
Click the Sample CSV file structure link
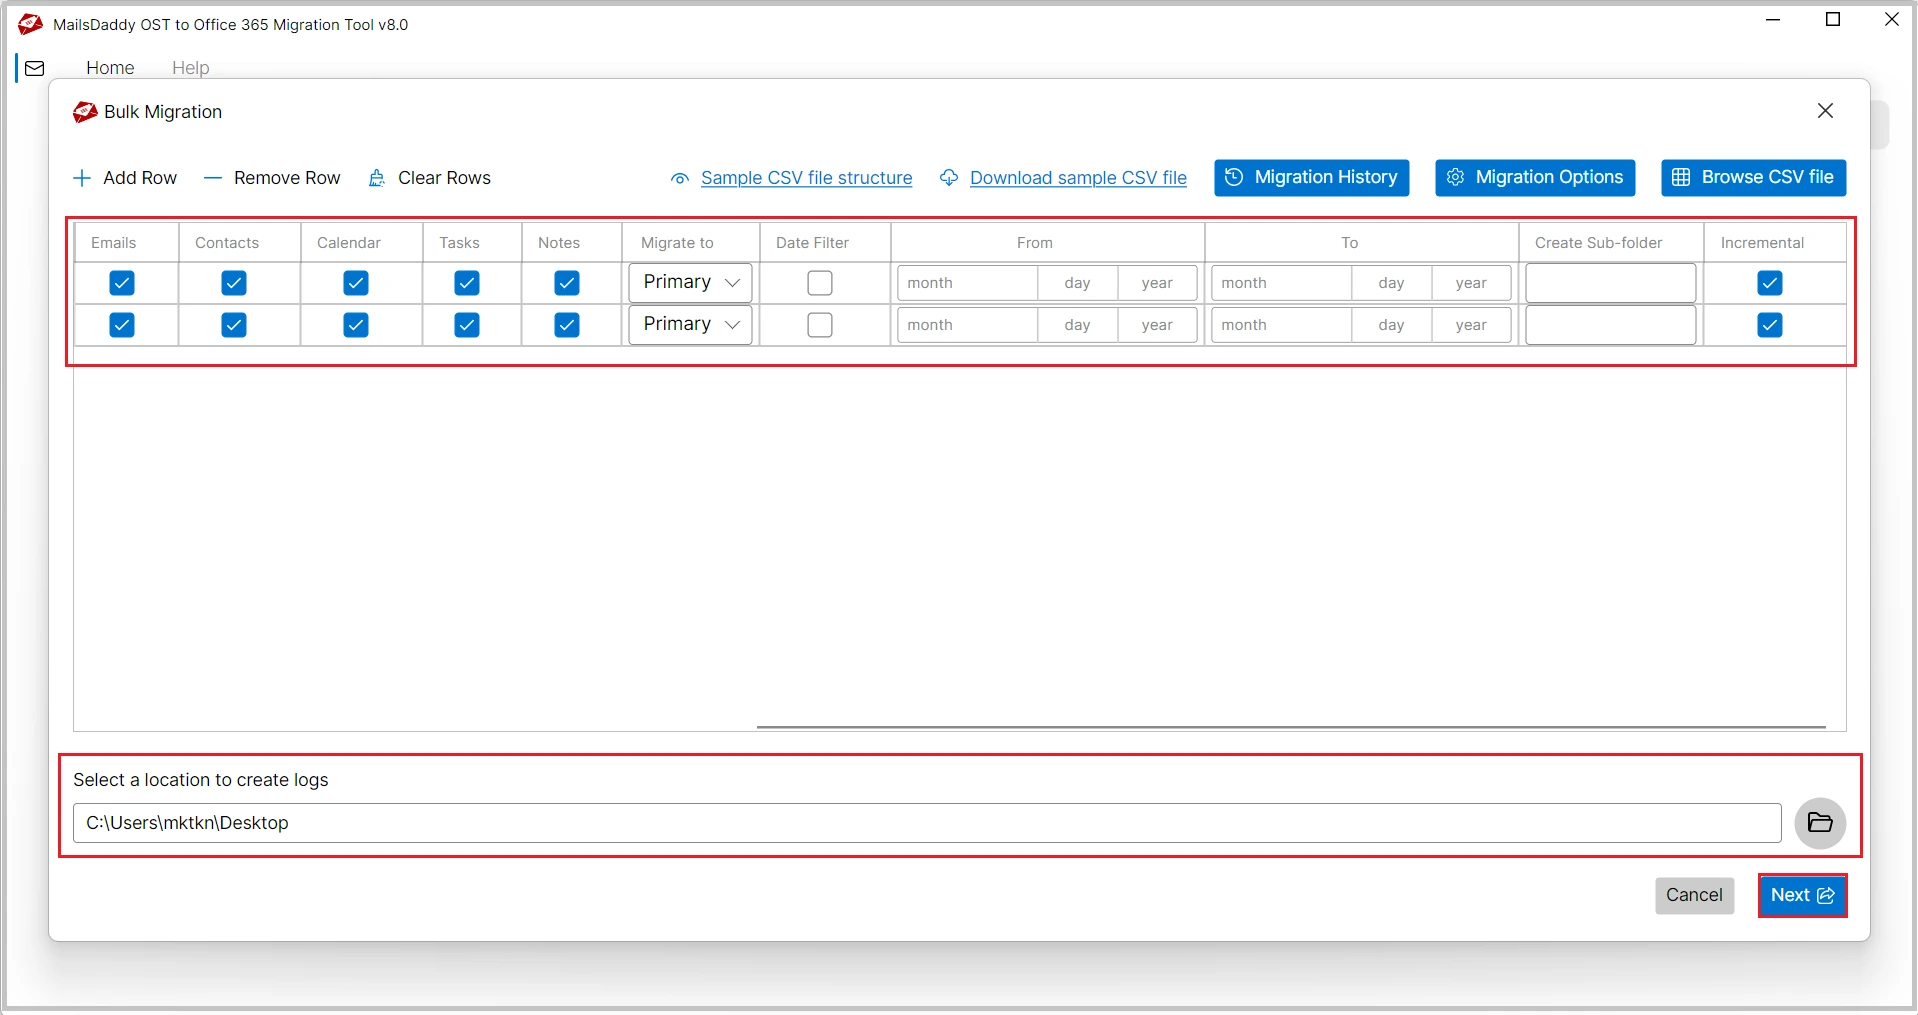806,178
